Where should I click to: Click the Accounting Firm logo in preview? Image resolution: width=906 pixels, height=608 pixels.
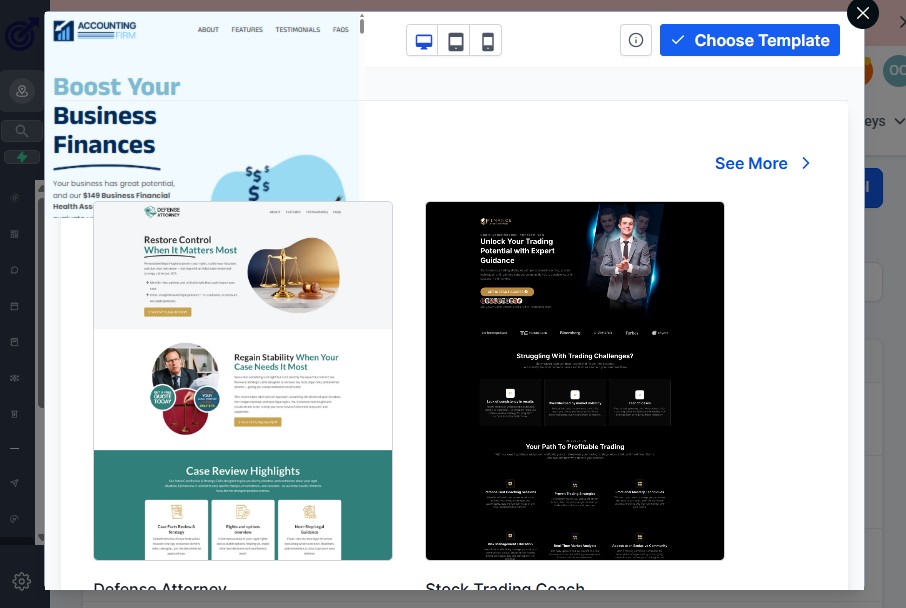94,30
